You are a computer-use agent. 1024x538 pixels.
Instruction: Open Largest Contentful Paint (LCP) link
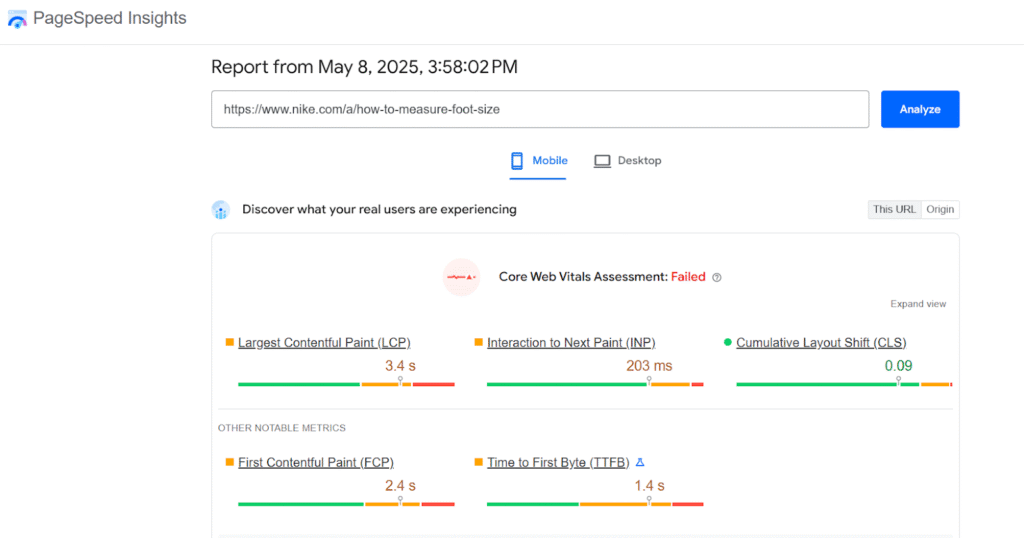[x=324, y=342]
